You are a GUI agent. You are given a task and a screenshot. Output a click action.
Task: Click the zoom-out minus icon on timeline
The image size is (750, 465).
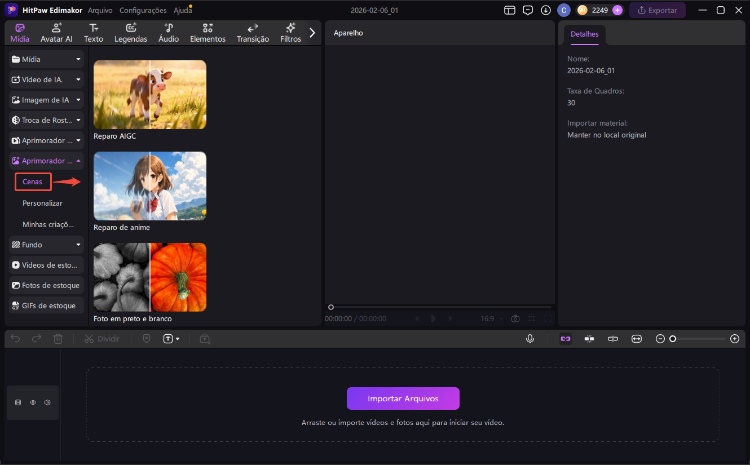point(660,339)
